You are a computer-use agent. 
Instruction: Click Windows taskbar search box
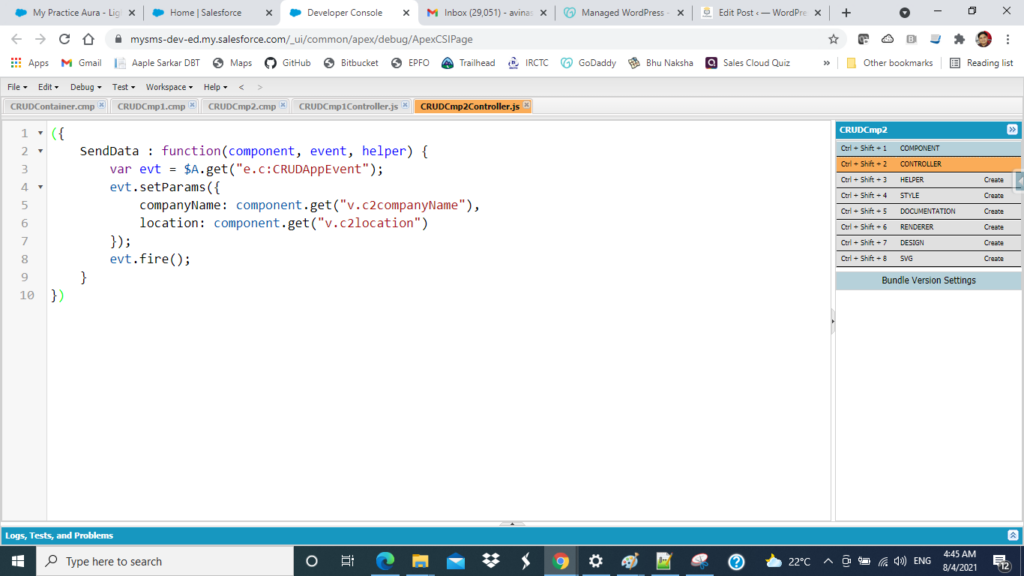pyautogui.click(x=165, y=561)
